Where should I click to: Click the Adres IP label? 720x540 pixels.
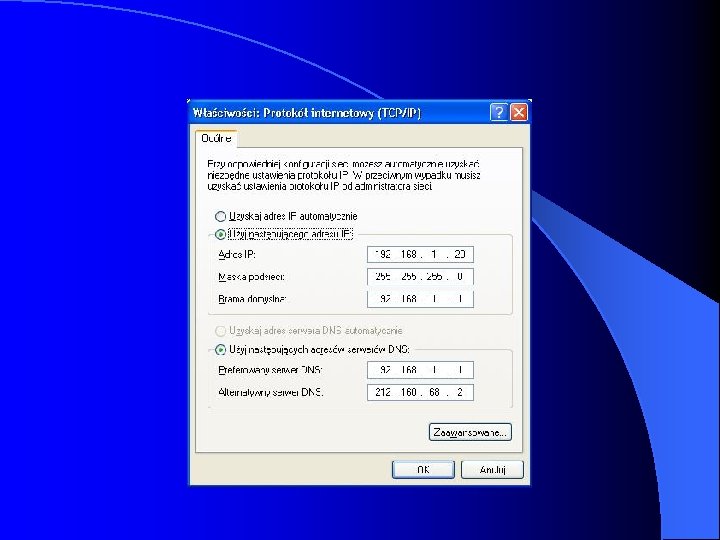237,254
